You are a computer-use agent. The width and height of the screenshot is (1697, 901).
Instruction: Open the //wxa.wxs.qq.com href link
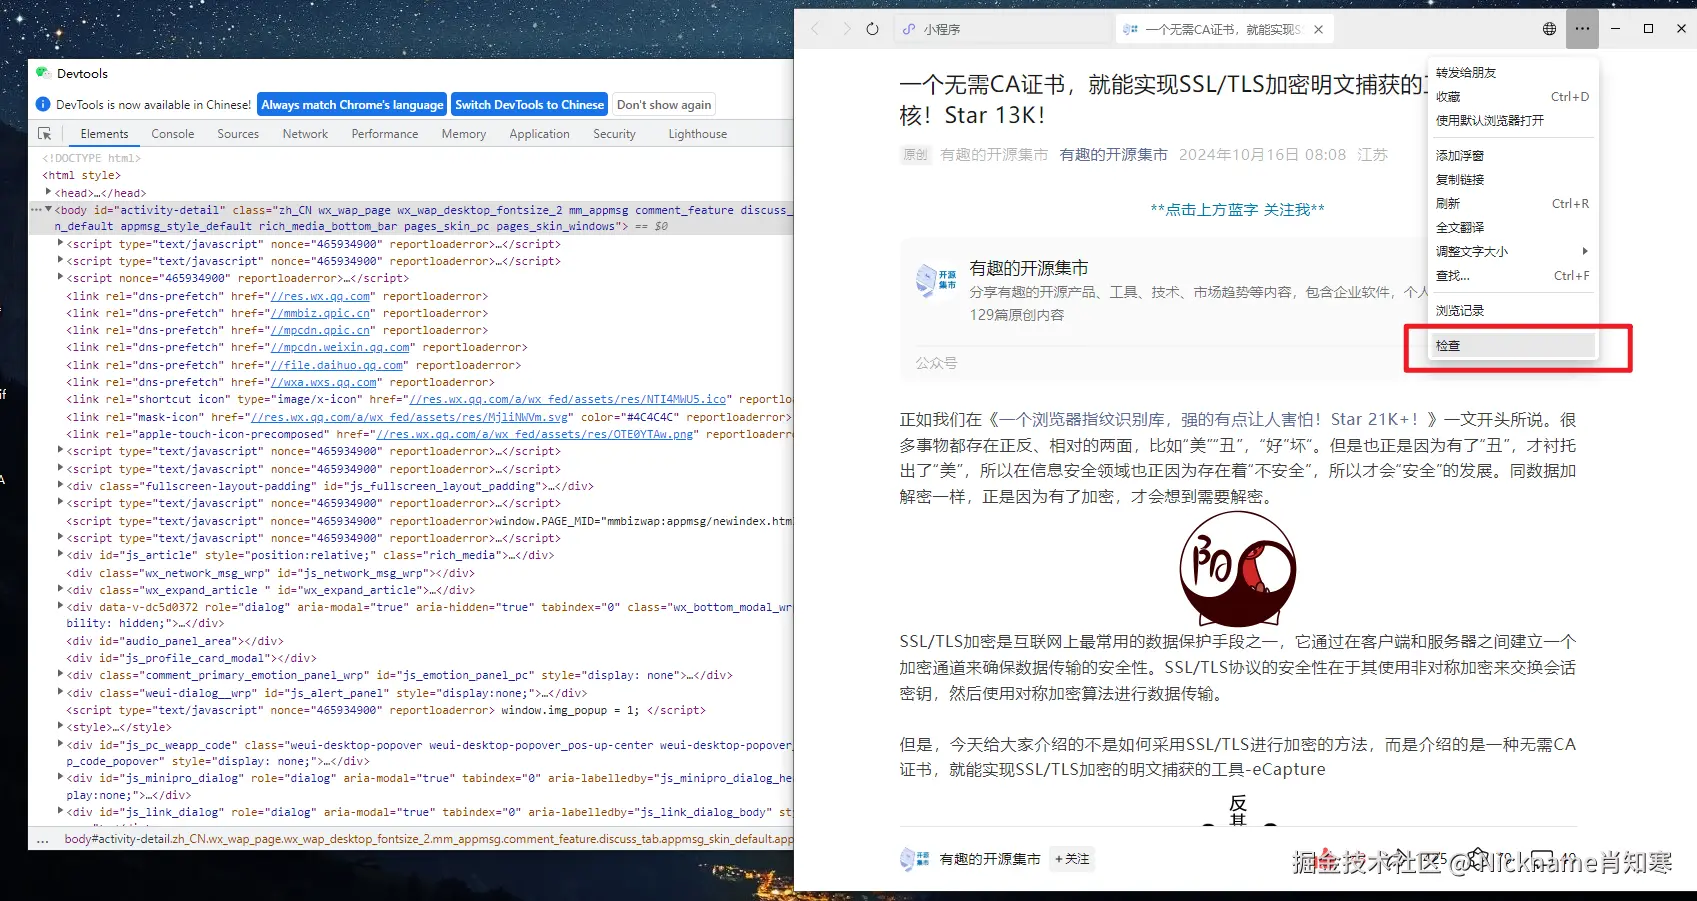324,382
